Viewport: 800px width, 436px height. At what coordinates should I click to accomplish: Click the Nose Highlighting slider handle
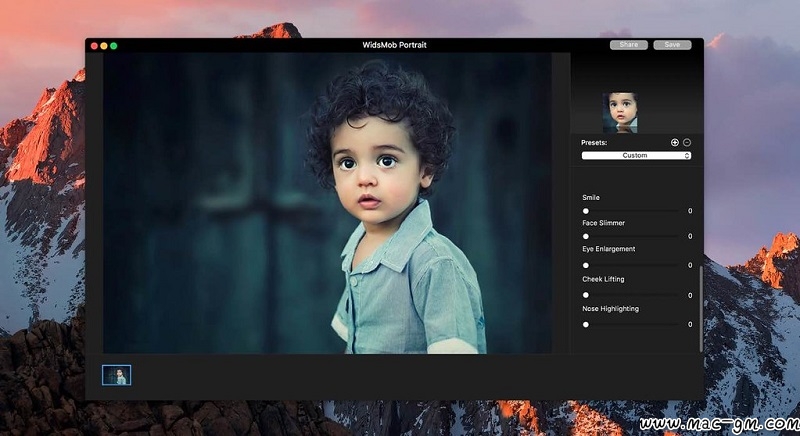[586, 324]
